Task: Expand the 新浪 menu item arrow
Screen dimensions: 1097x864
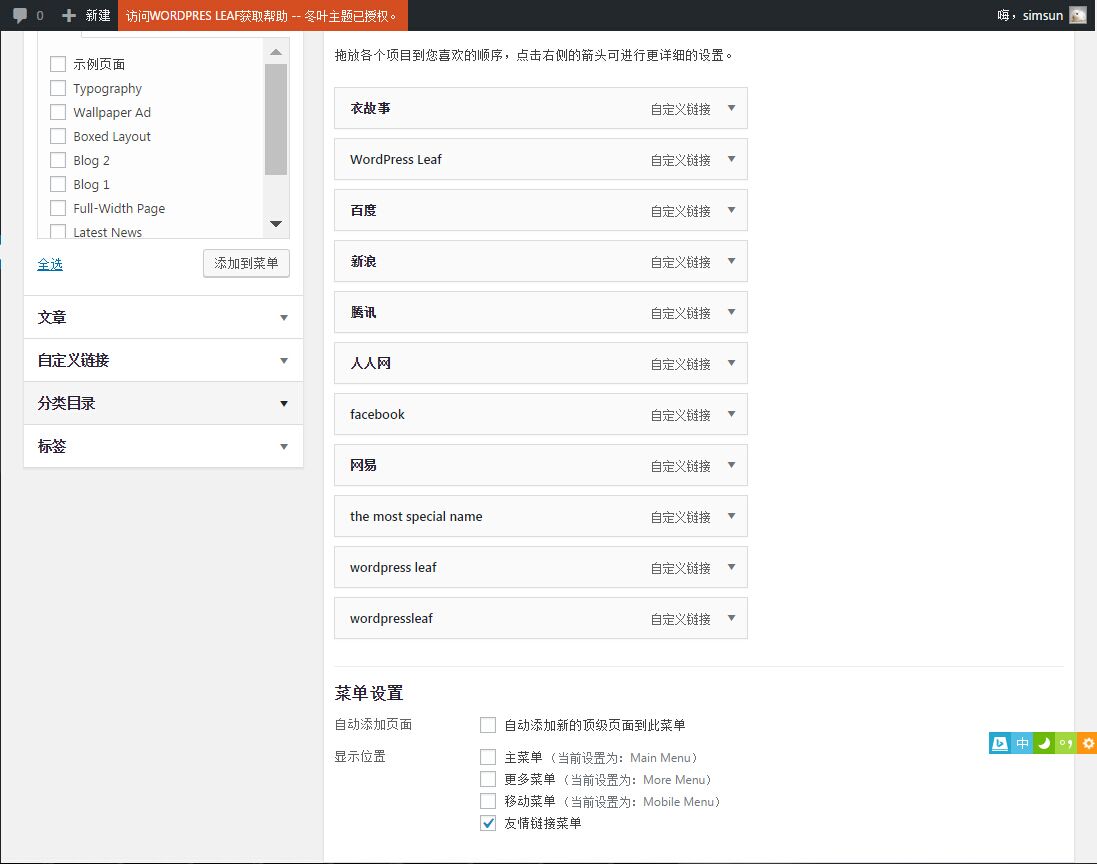Action: coord(731,261)
